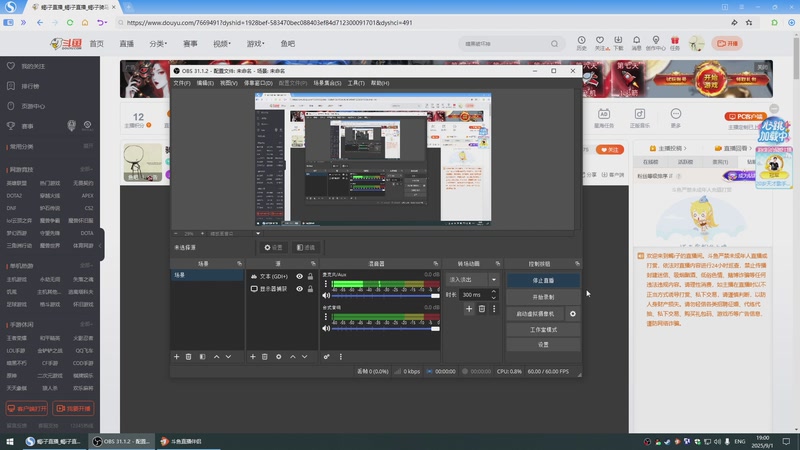The image size is (800, 450).
Task: Toggle lock on 显示器捕获 source
Action: (310, 289)
